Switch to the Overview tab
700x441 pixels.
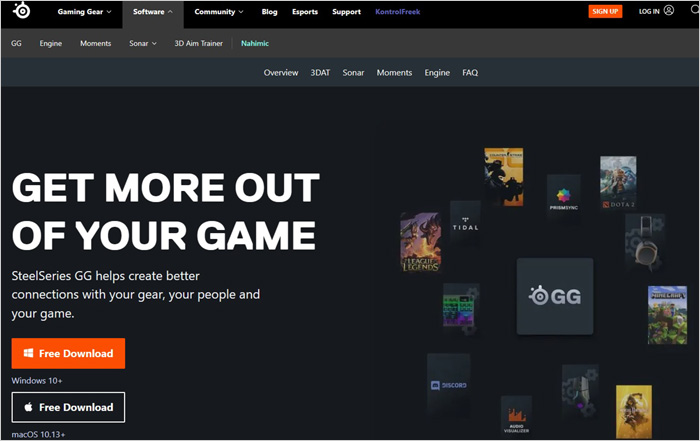click(x=281, y=72)
